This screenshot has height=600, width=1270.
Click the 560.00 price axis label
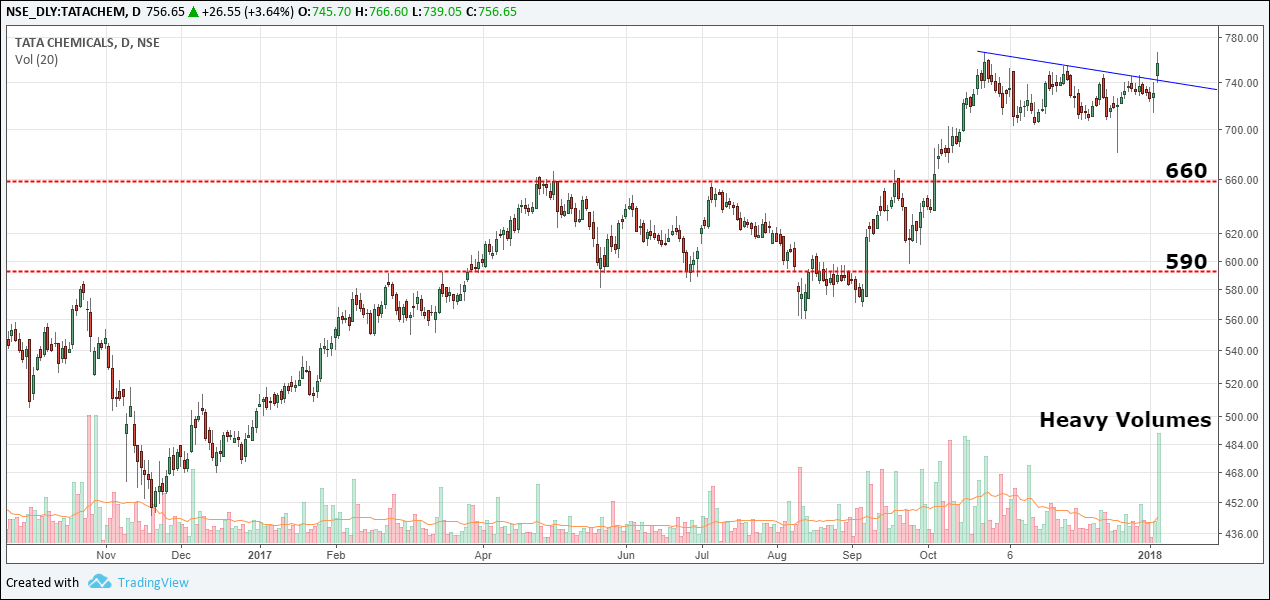1242,320
